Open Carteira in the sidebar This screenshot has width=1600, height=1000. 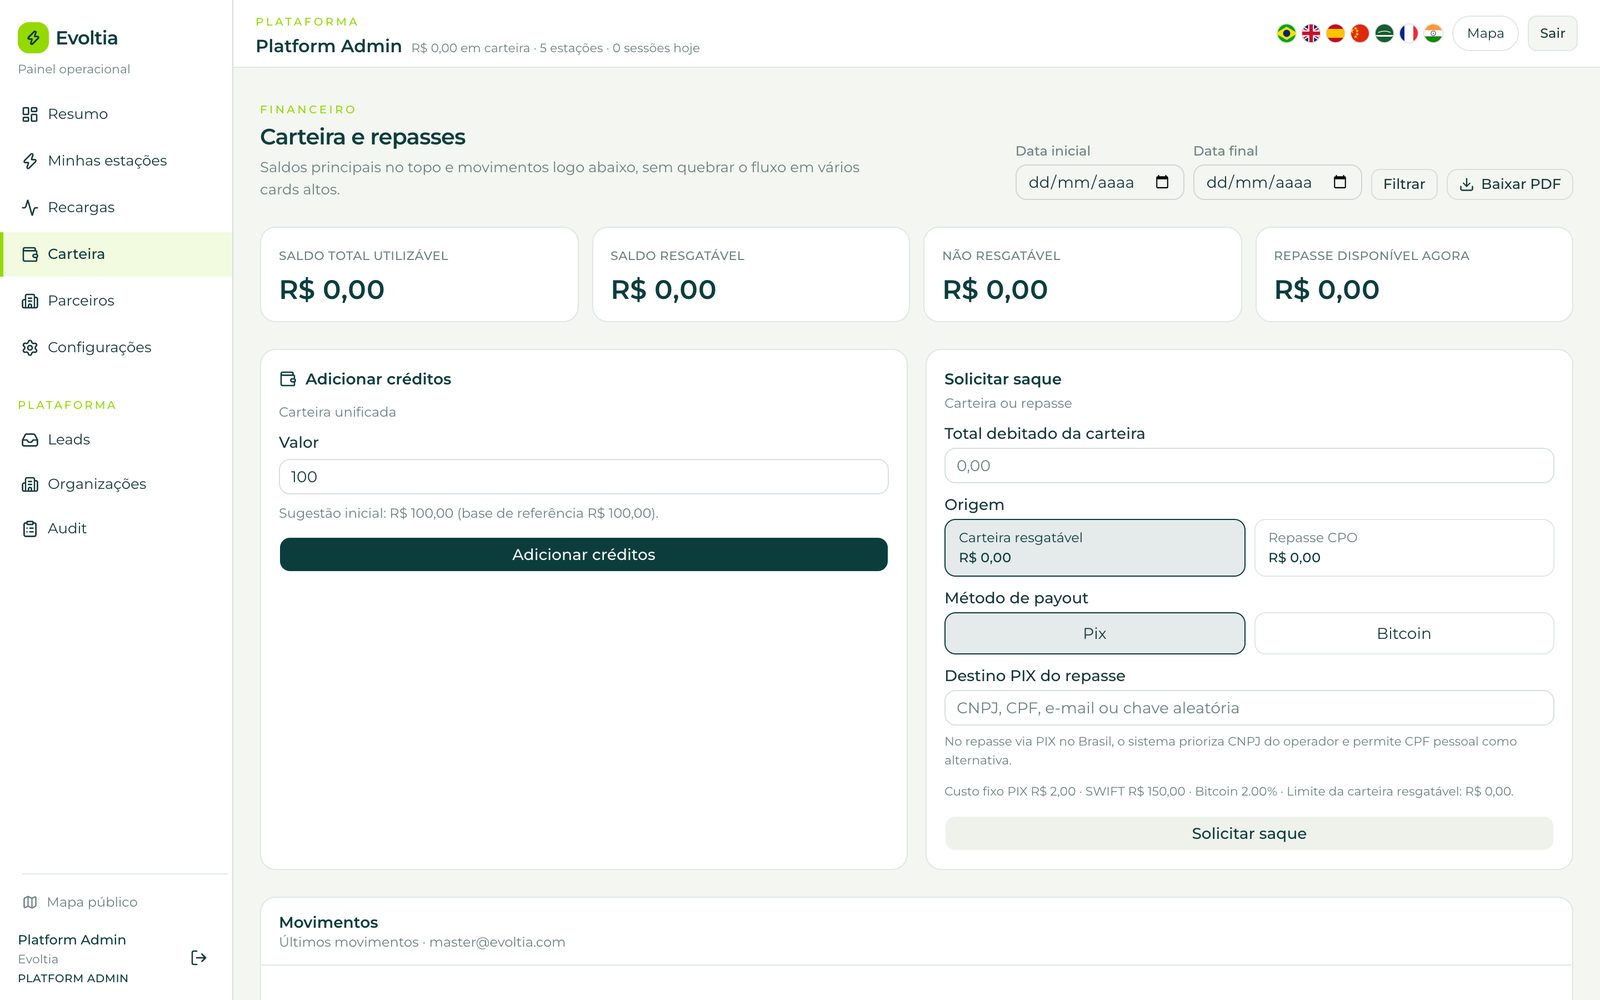coord(116,254)
